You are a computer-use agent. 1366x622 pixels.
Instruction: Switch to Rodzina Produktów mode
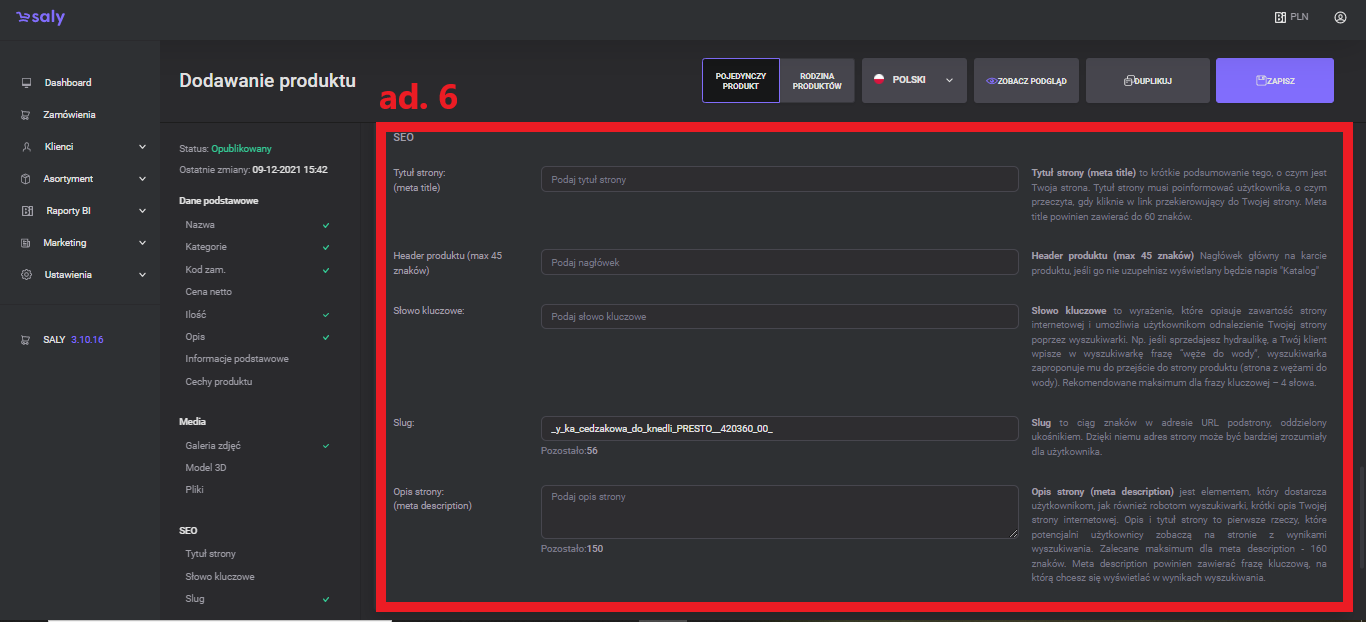[x=817, y=80]
